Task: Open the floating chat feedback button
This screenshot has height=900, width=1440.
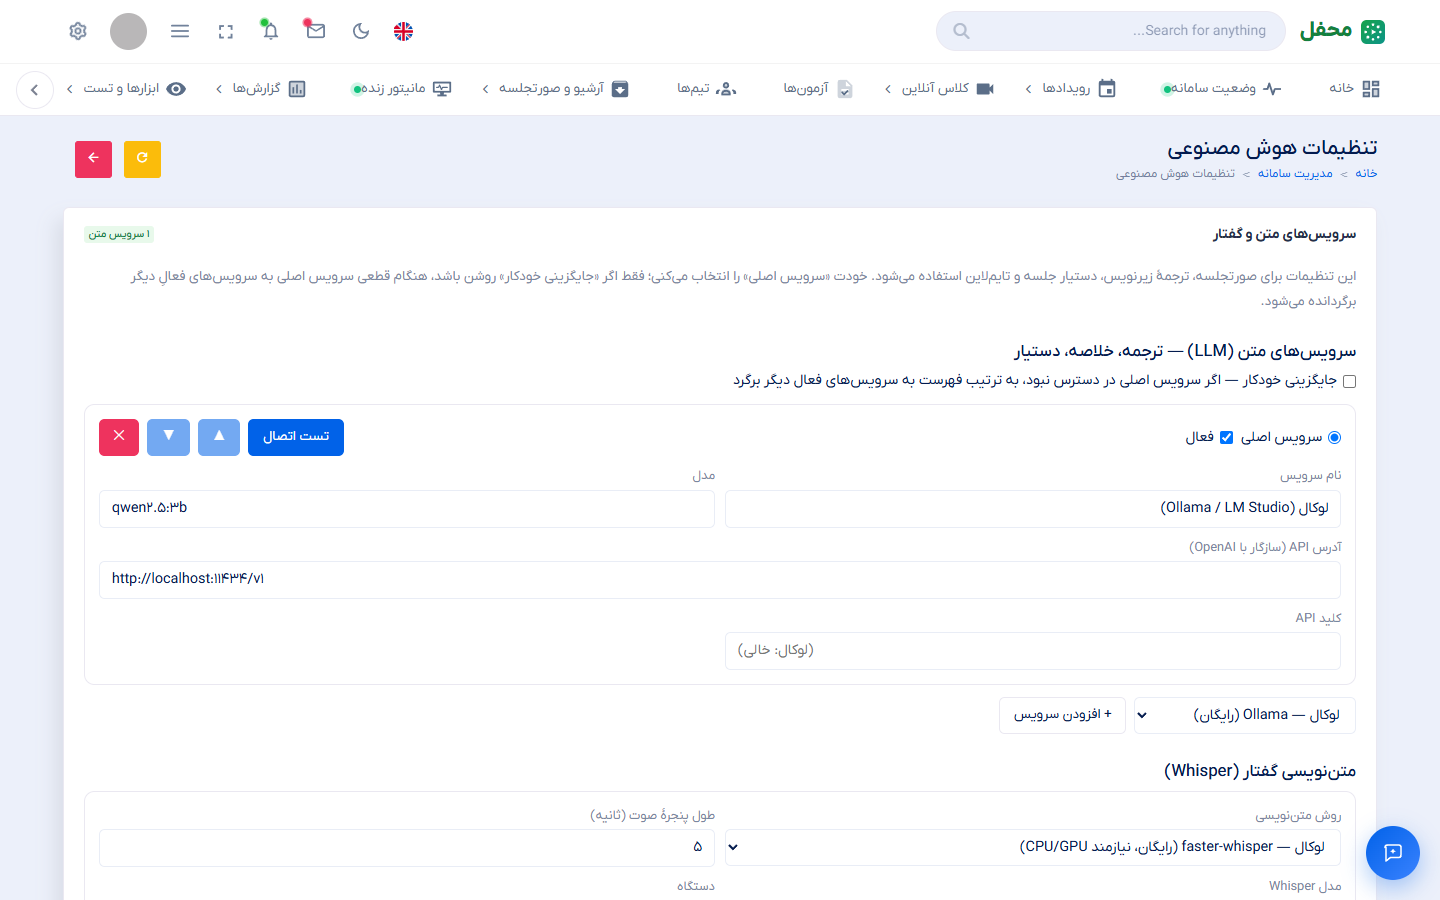Action: click(1393, 853)
